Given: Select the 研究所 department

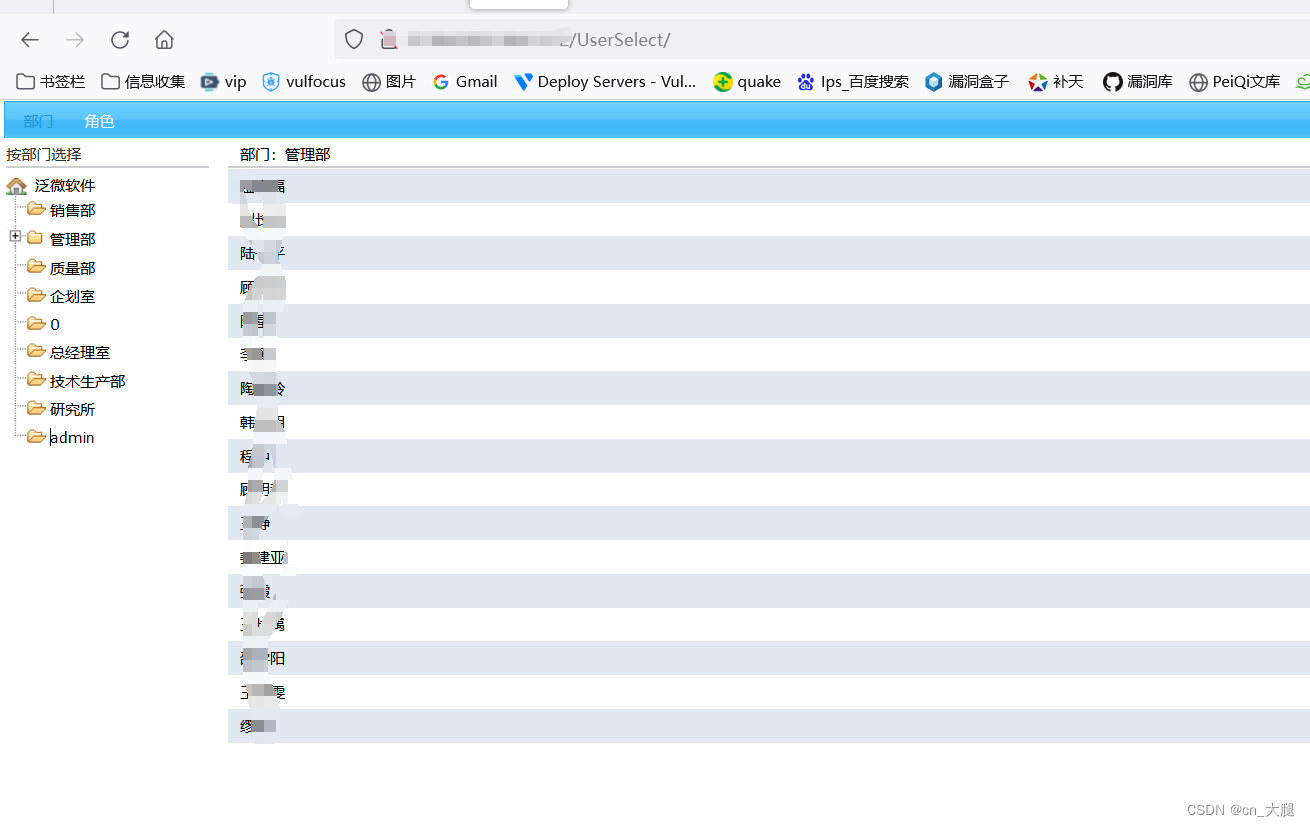Looking at the screenshot, I should (73, 410).
